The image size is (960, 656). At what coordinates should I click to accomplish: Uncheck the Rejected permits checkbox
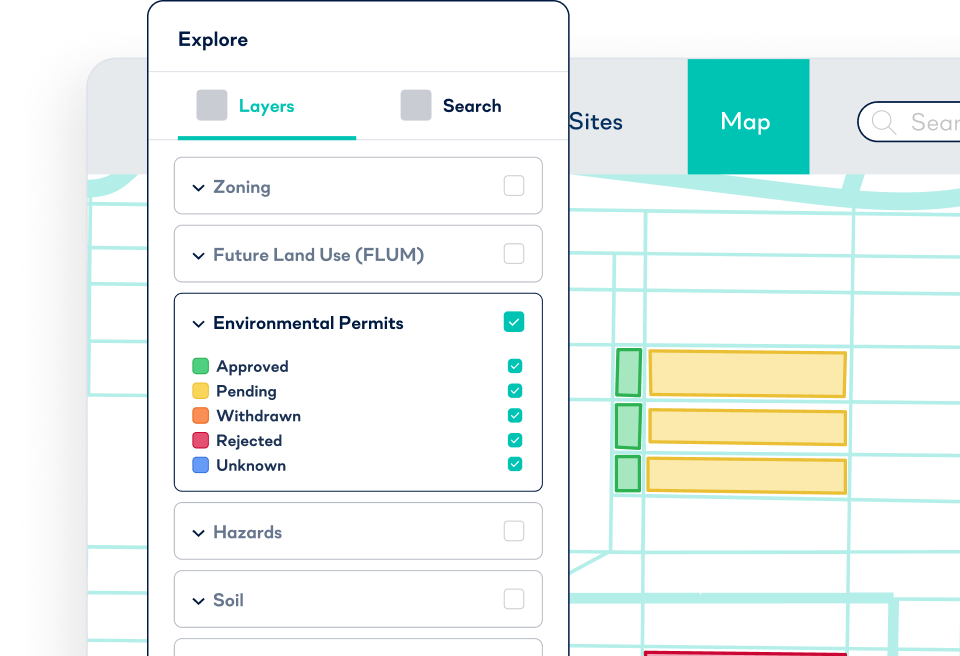tap(515, 440)
